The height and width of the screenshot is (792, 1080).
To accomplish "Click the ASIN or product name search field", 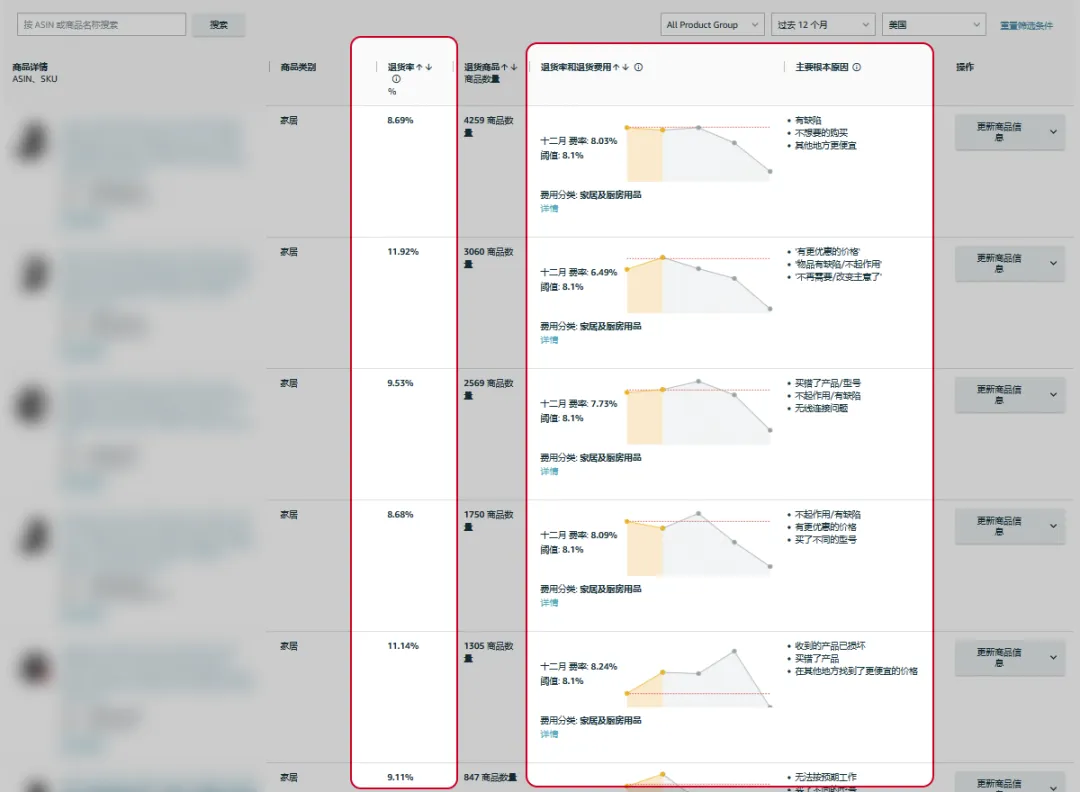I will [x=102, y=25].
